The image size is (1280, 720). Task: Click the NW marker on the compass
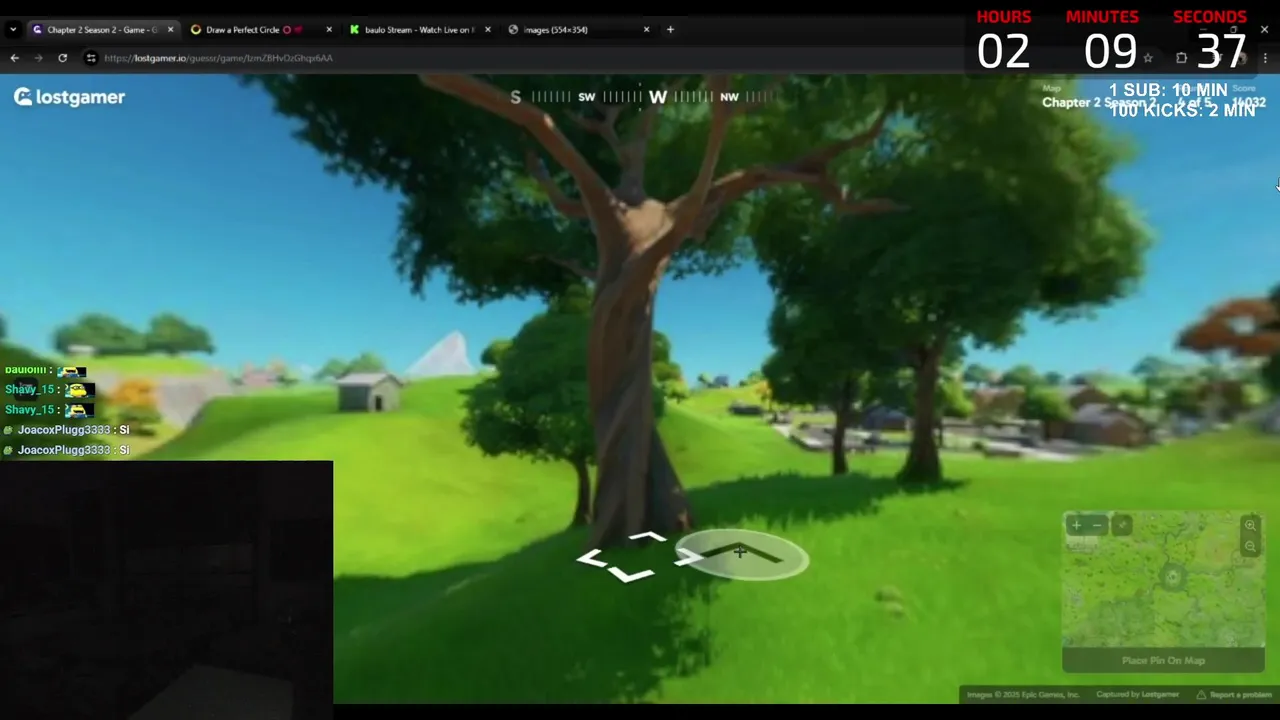click(x=729, y=97)
